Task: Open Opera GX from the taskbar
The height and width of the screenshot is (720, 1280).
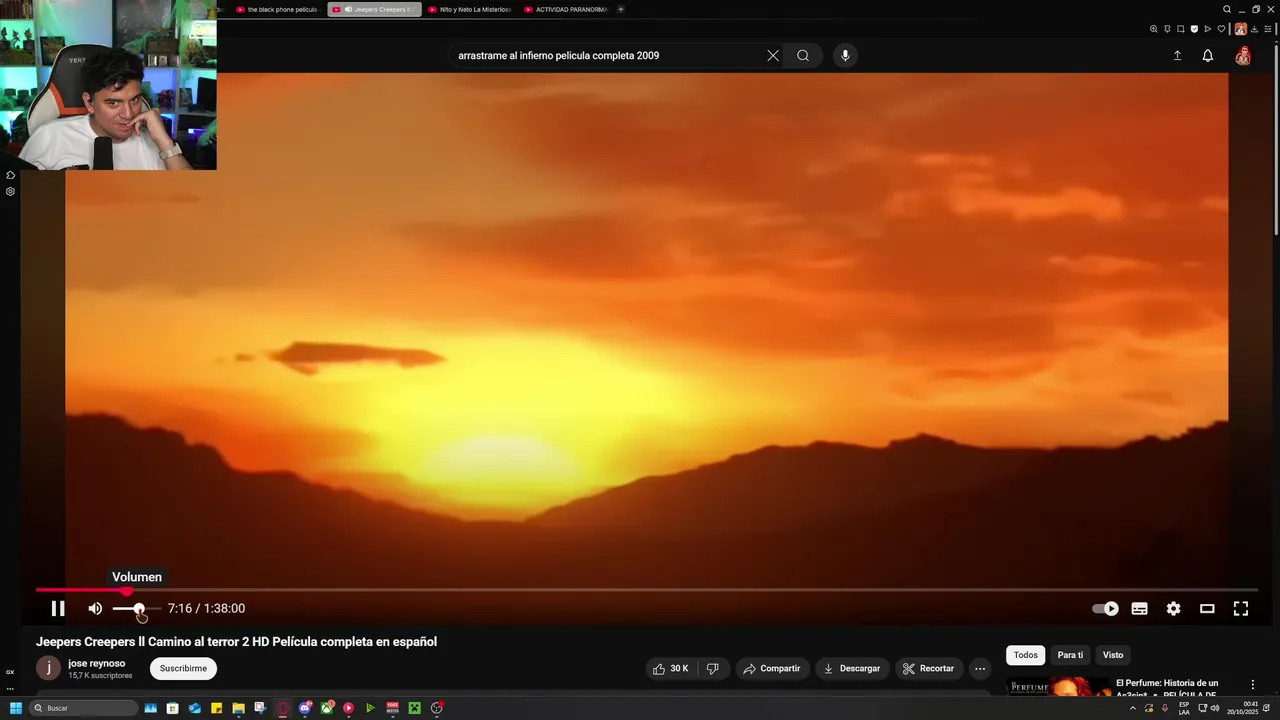Action: 283,708
